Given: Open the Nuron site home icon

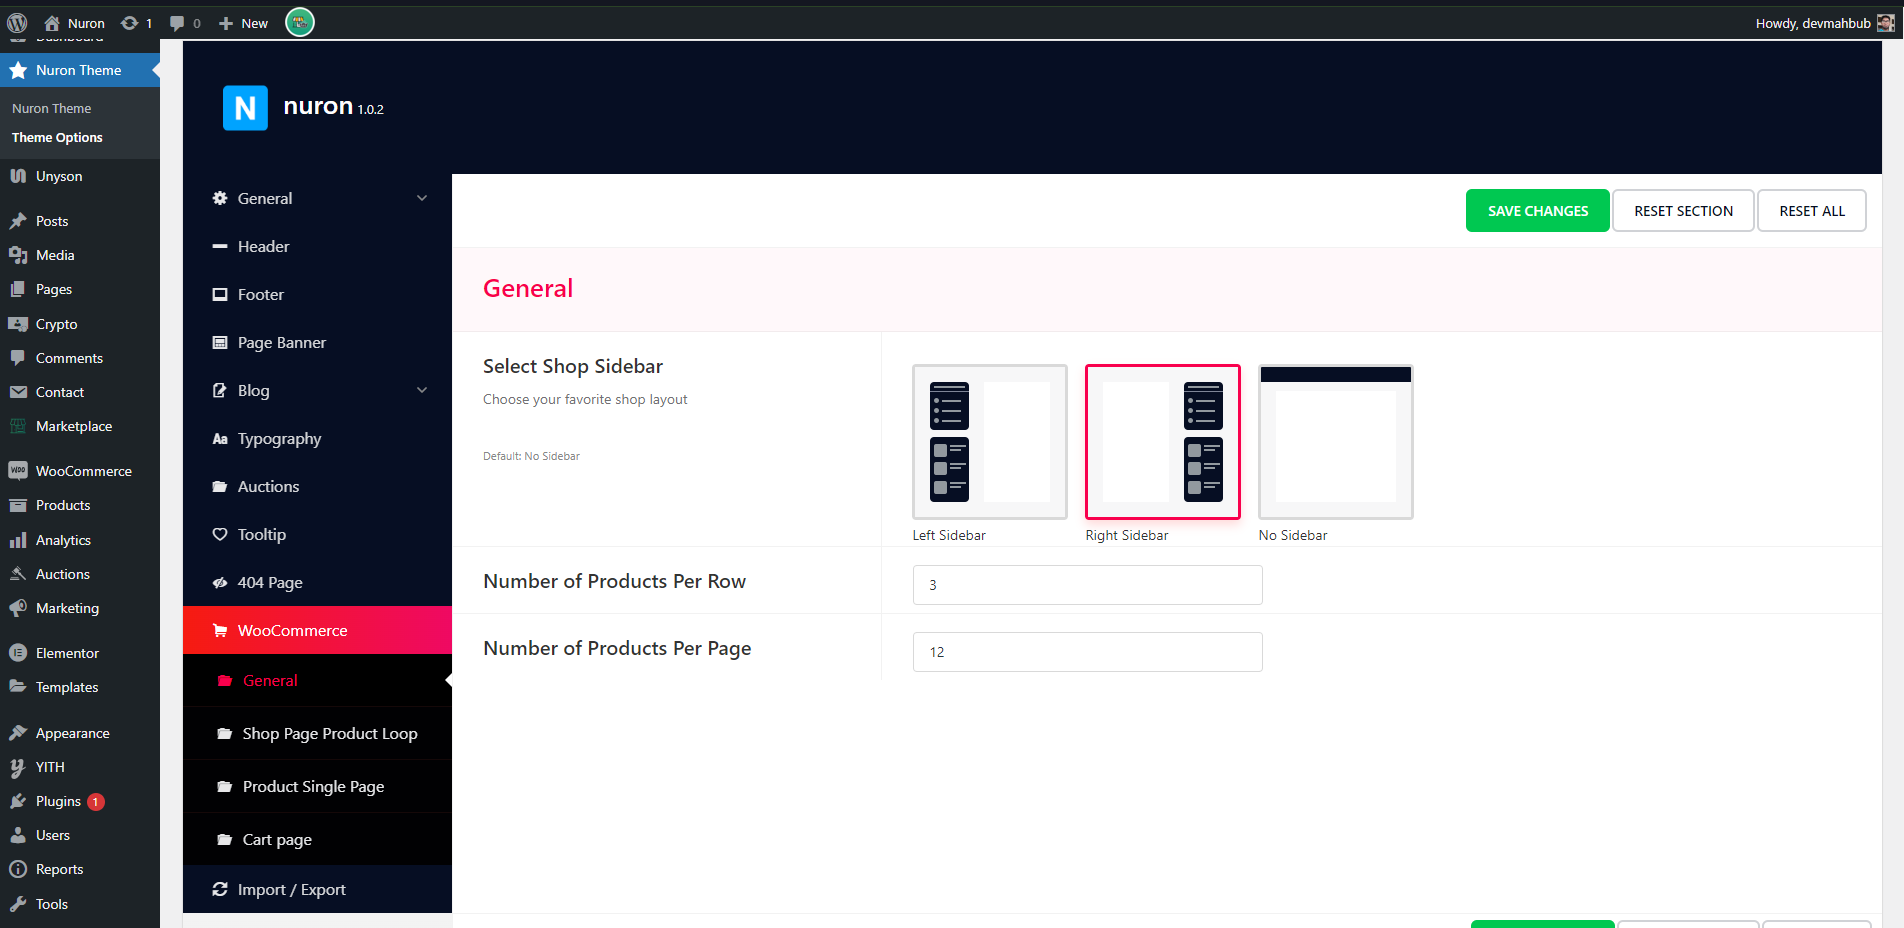Looking at the screenshot, I should point(52,23).
